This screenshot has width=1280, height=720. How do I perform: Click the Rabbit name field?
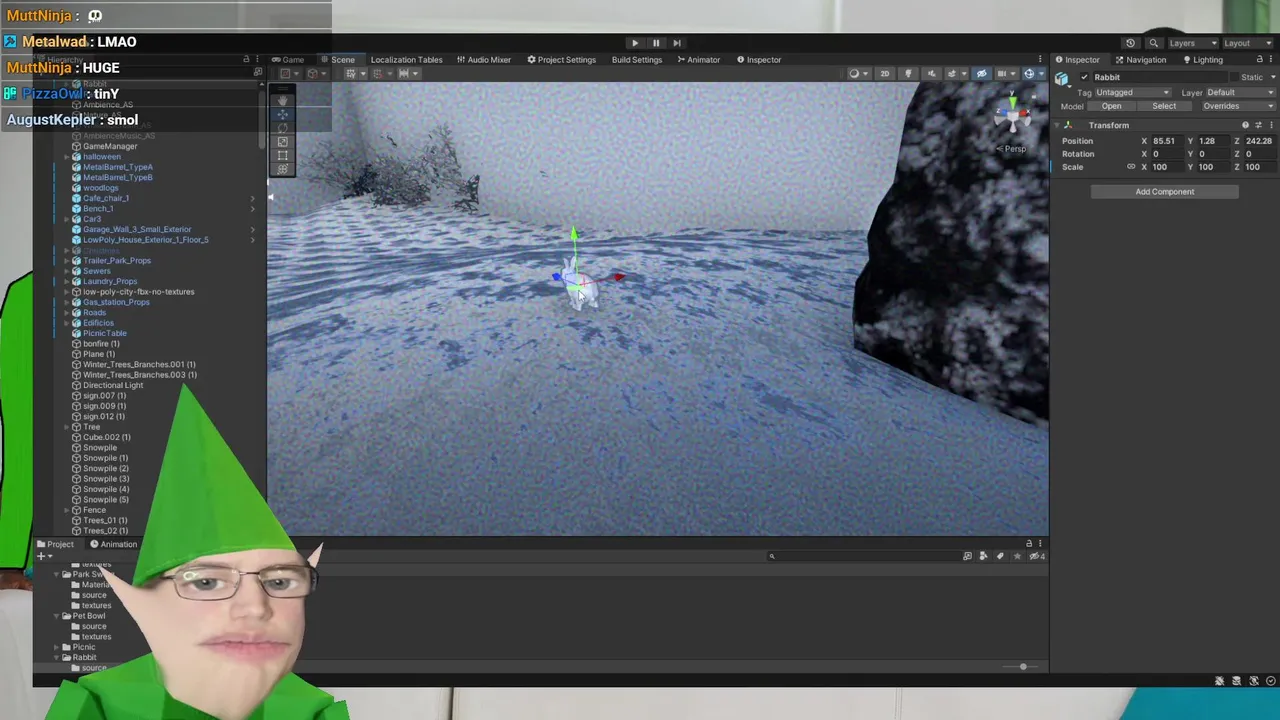[x=1160, y=77]
